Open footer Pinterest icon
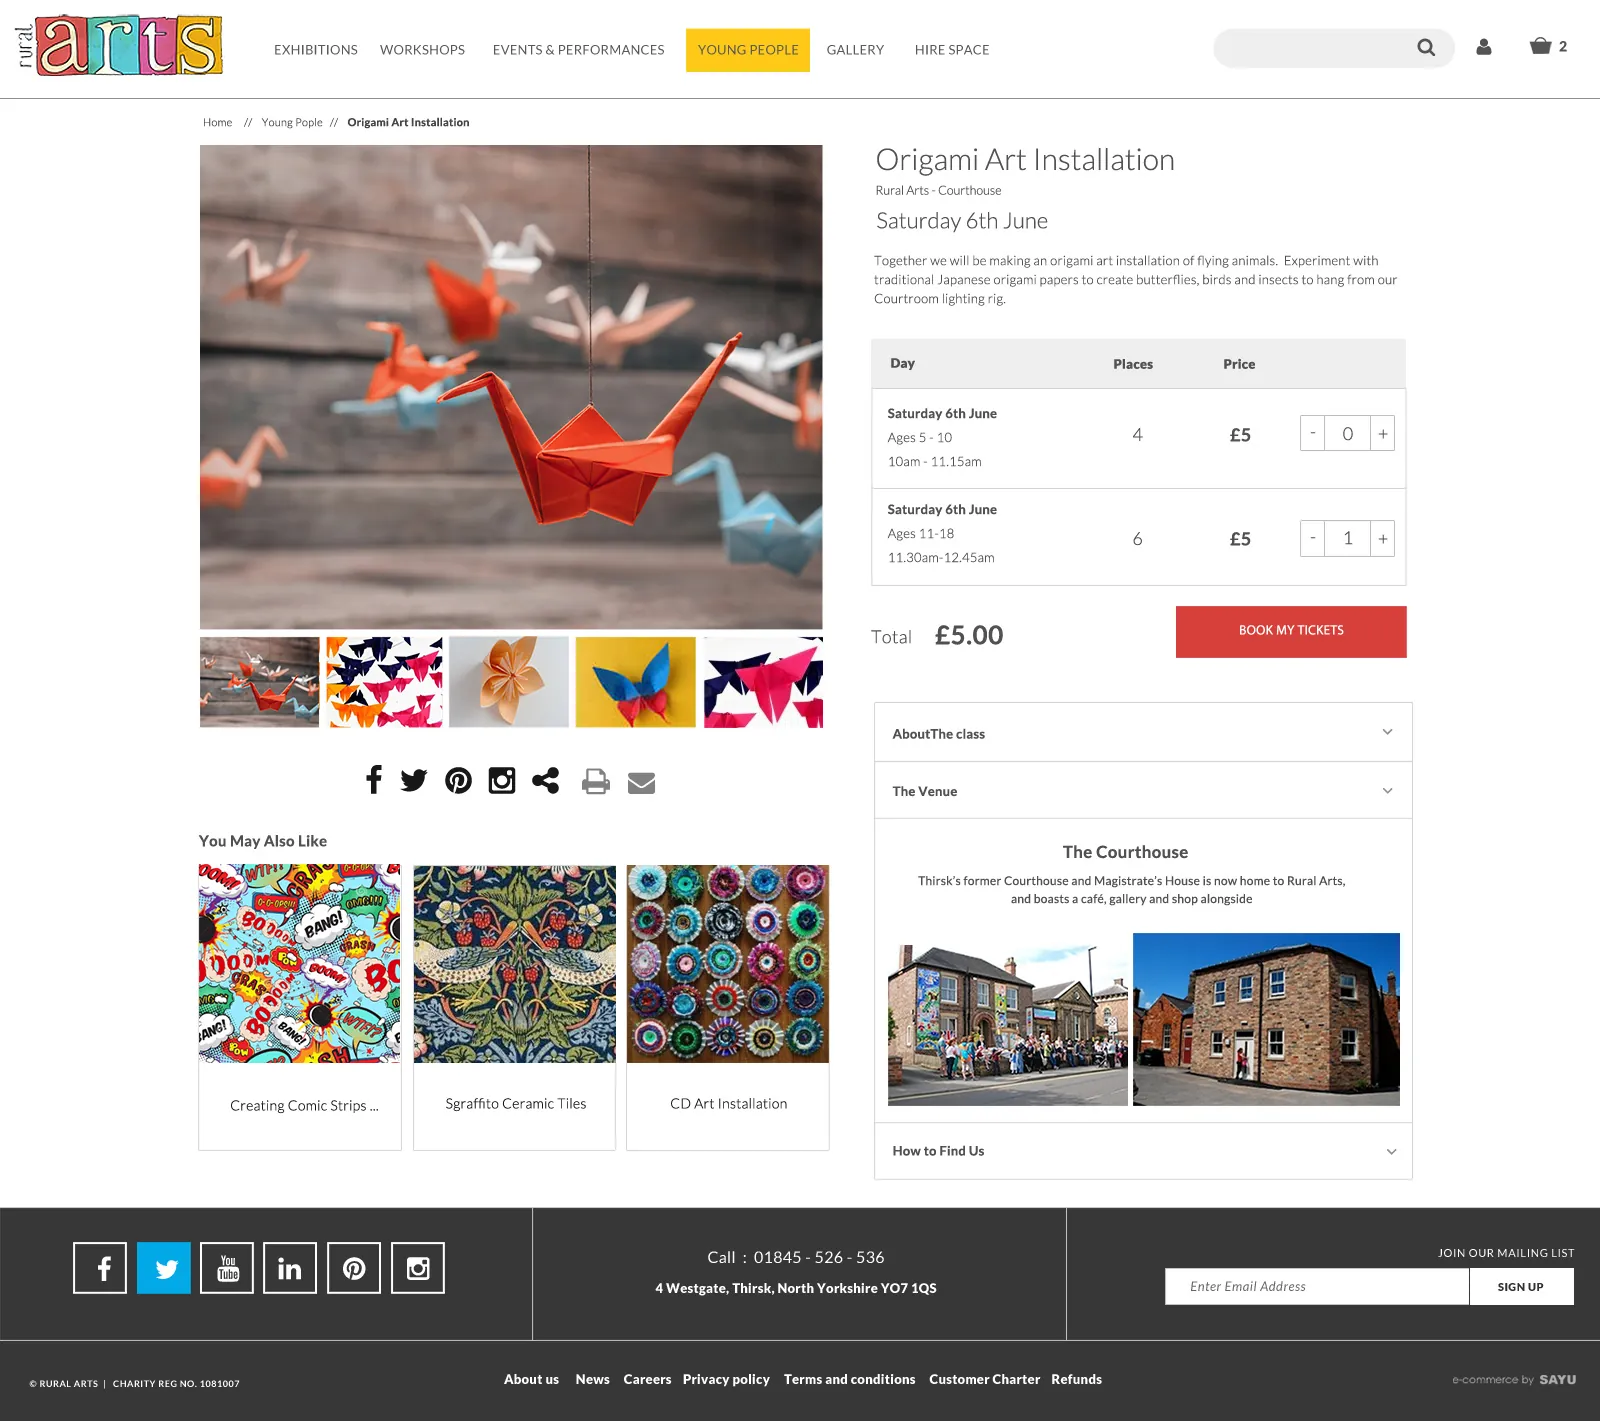1600x1421 pixels. coord(354,1268)
